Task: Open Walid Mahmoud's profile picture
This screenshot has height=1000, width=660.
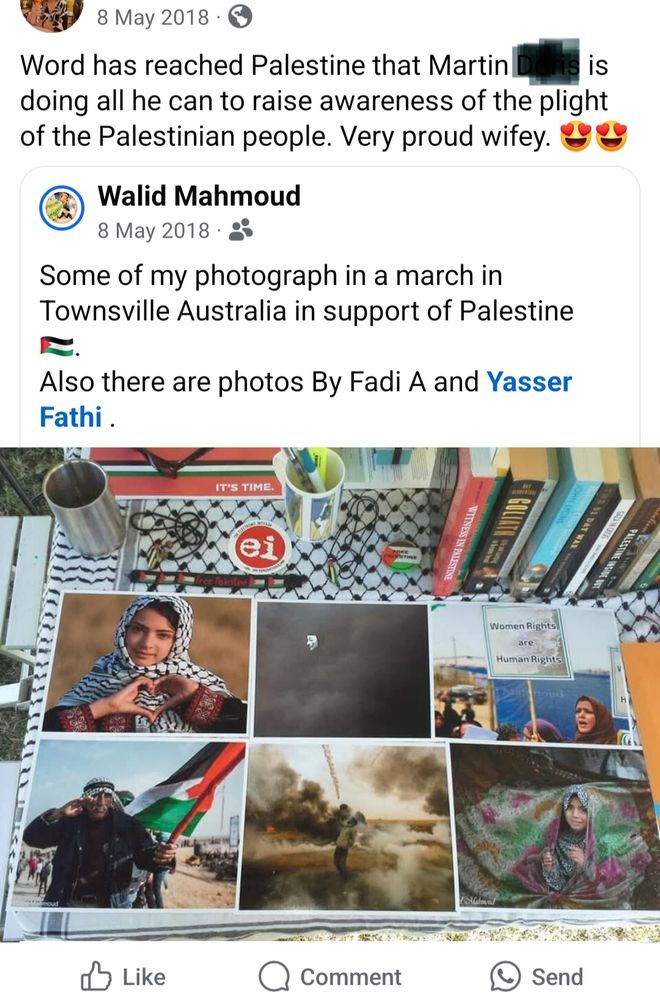Action: click(62, 208)
